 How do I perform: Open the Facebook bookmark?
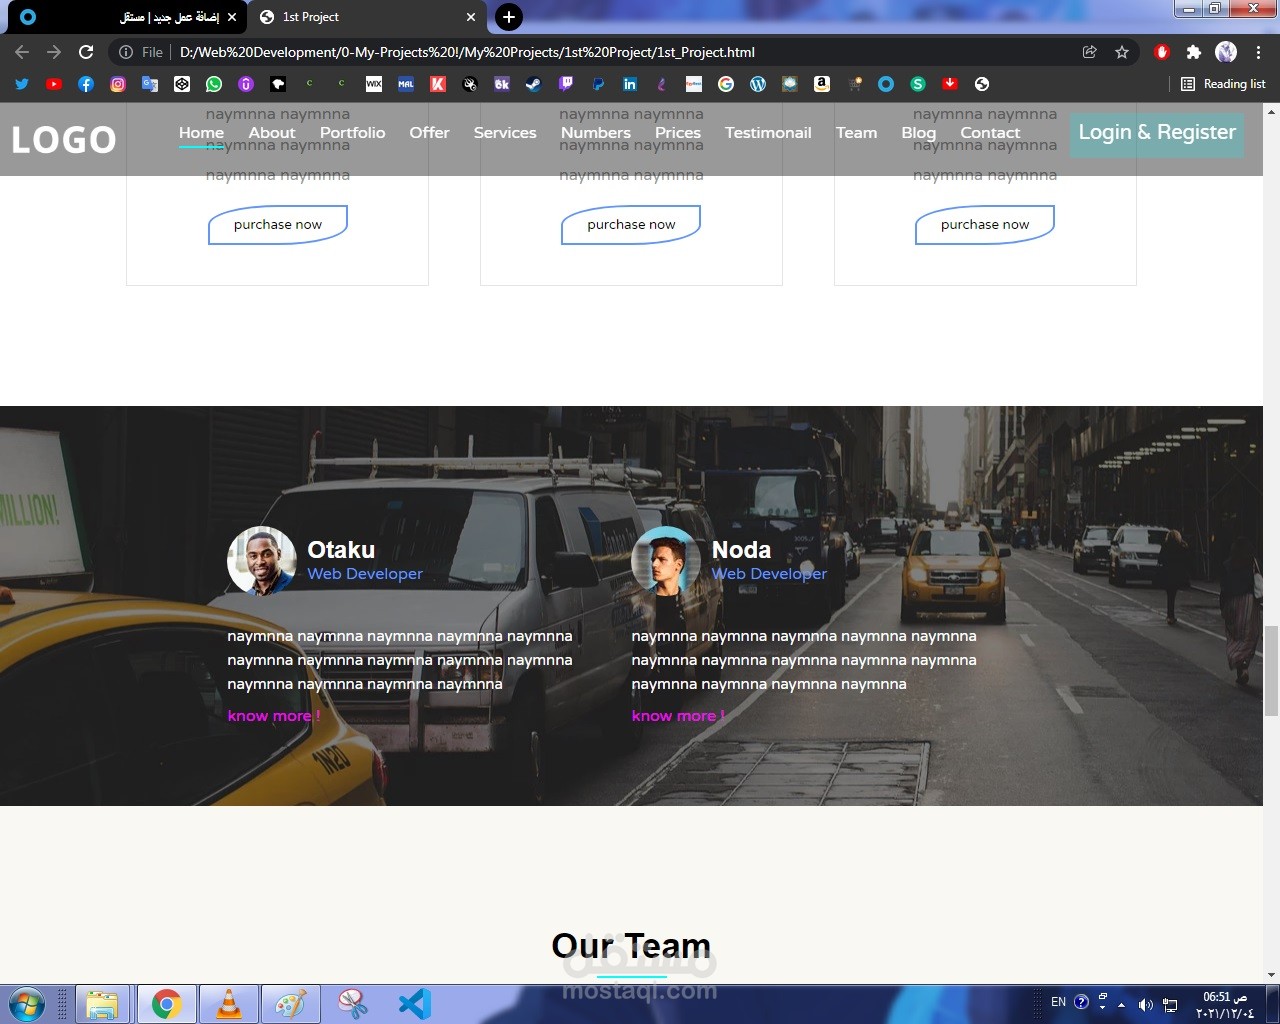[86, 84]
